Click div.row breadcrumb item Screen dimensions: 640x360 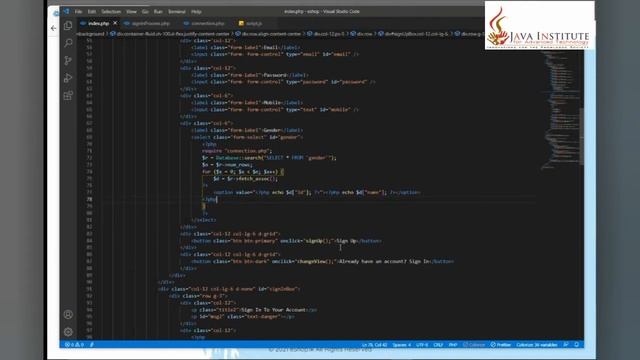361,34
